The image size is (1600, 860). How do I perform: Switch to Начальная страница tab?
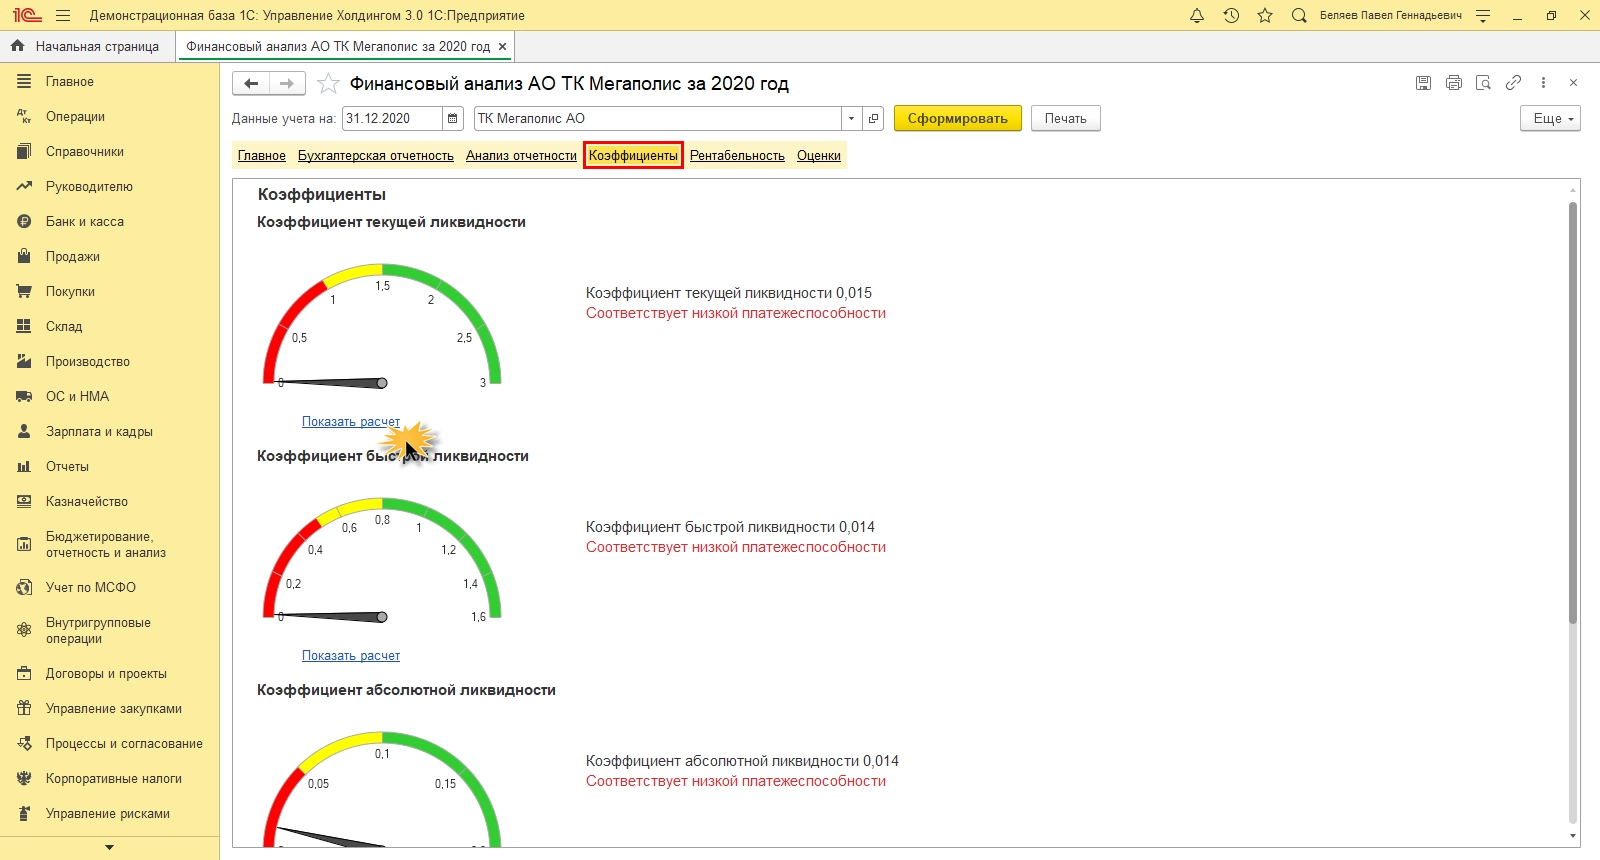(x=87, y=46)
